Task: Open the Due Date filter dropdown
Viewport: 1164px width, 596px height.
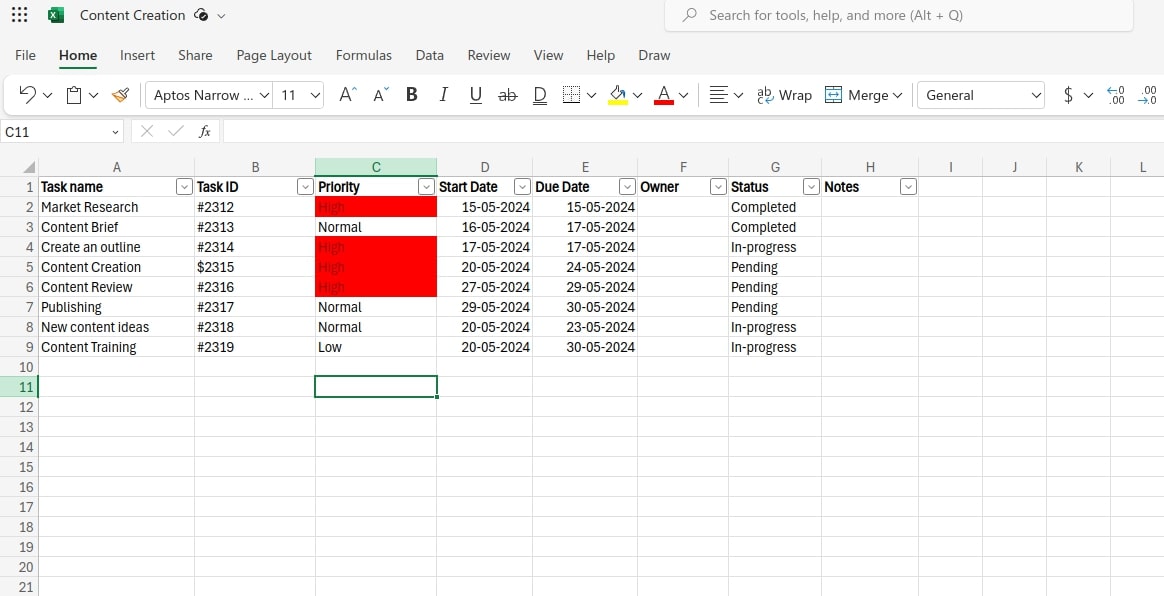Action: pyautogui.click(x=627, y=187)
